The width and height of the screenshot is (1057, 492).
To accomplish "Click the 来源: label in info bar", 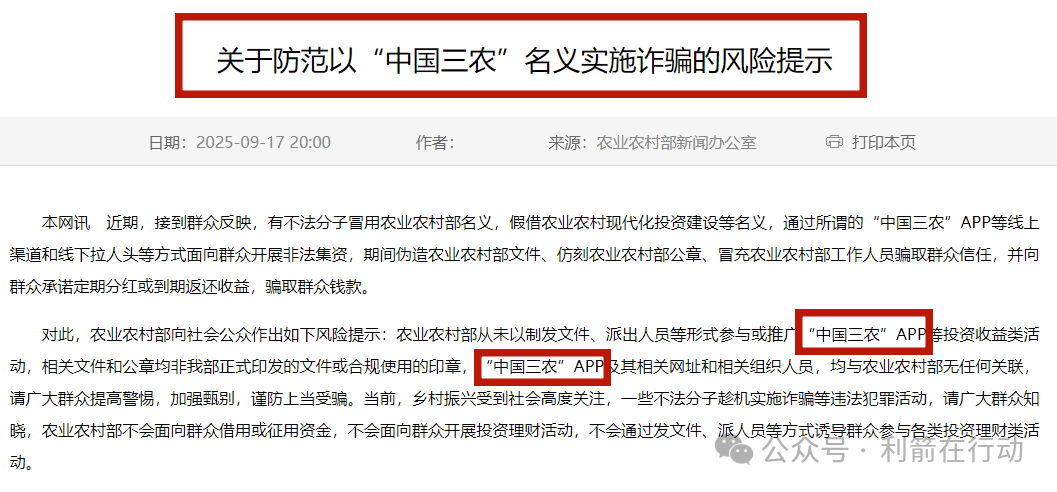I will [571, 142].
